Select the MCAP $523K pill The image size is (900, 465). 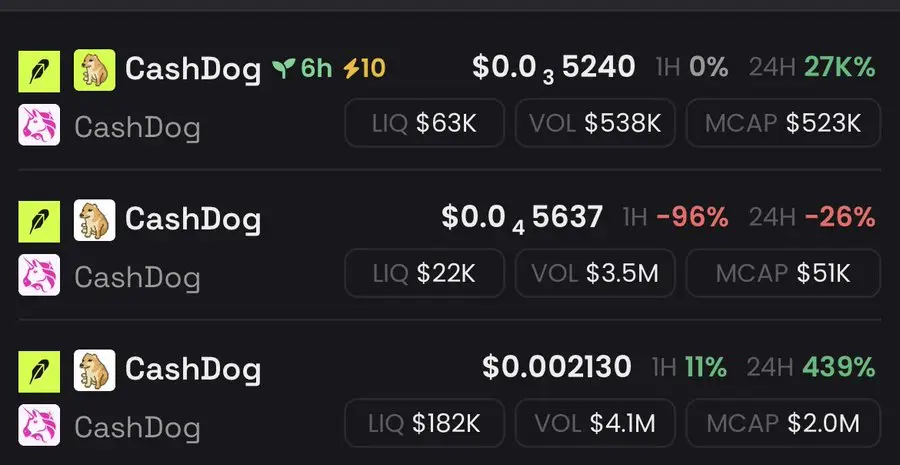pyautogui.click(x=783, y=123)
